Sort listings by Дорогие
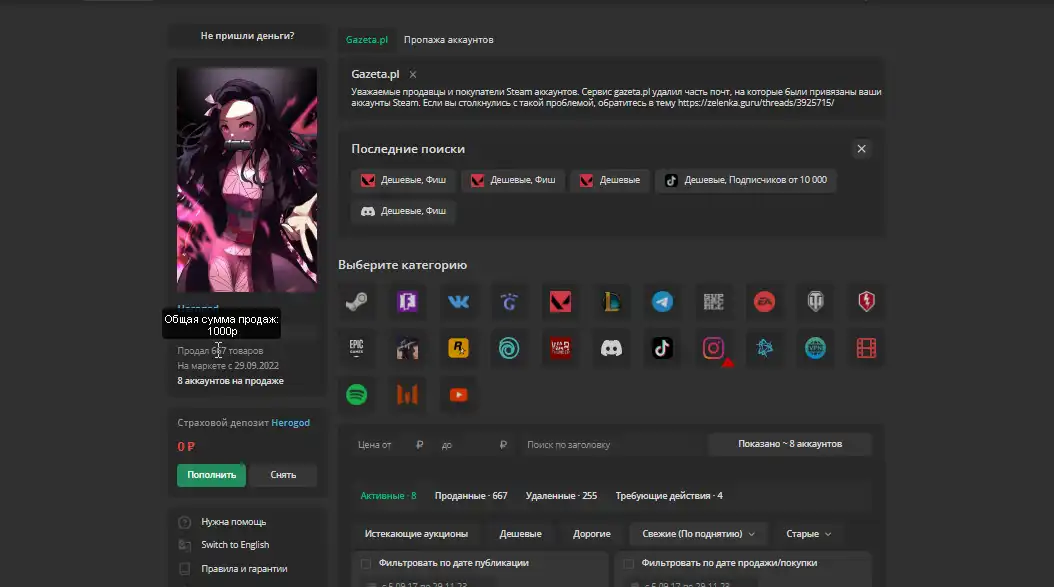Image resolution: width=1054 pixels, height=587 pixels. pyautogui.click(x=592, y=534)
